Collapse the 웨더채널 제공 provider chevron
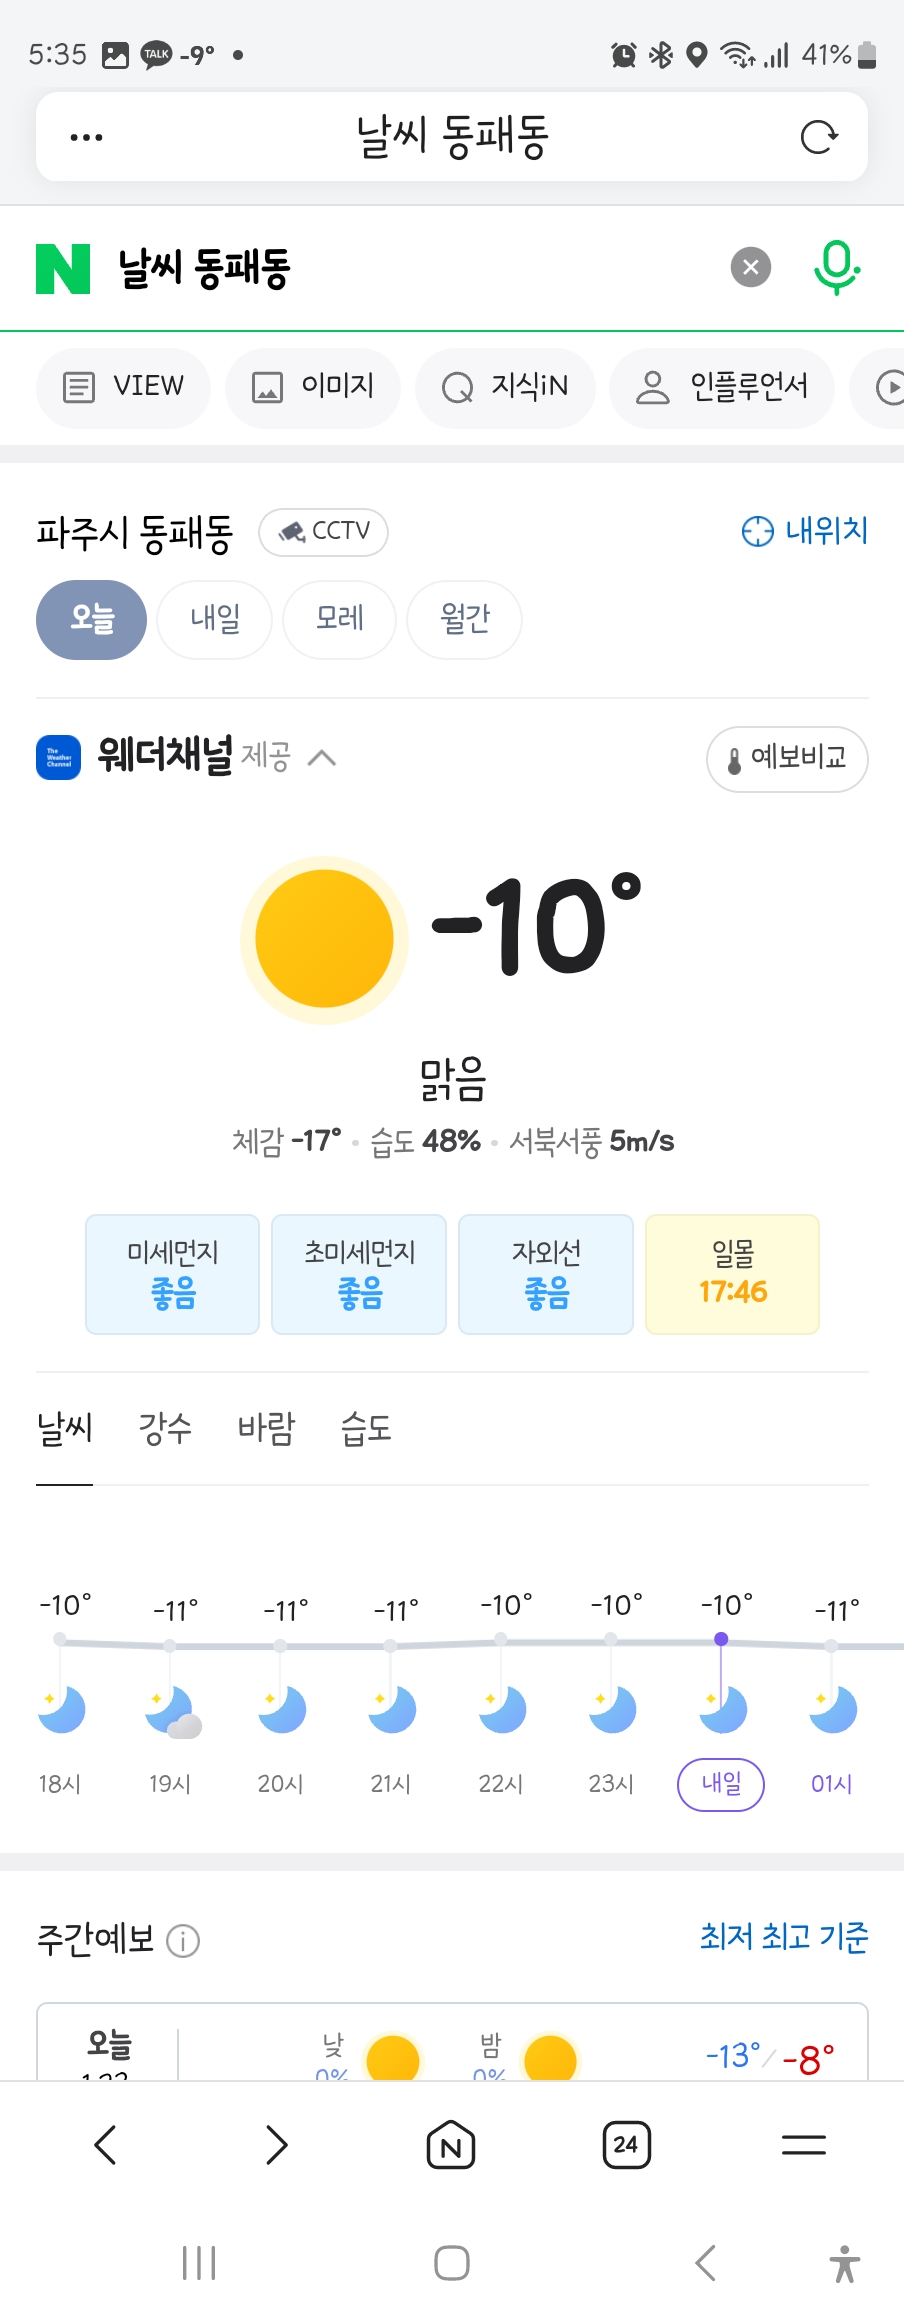 [321, 758]
